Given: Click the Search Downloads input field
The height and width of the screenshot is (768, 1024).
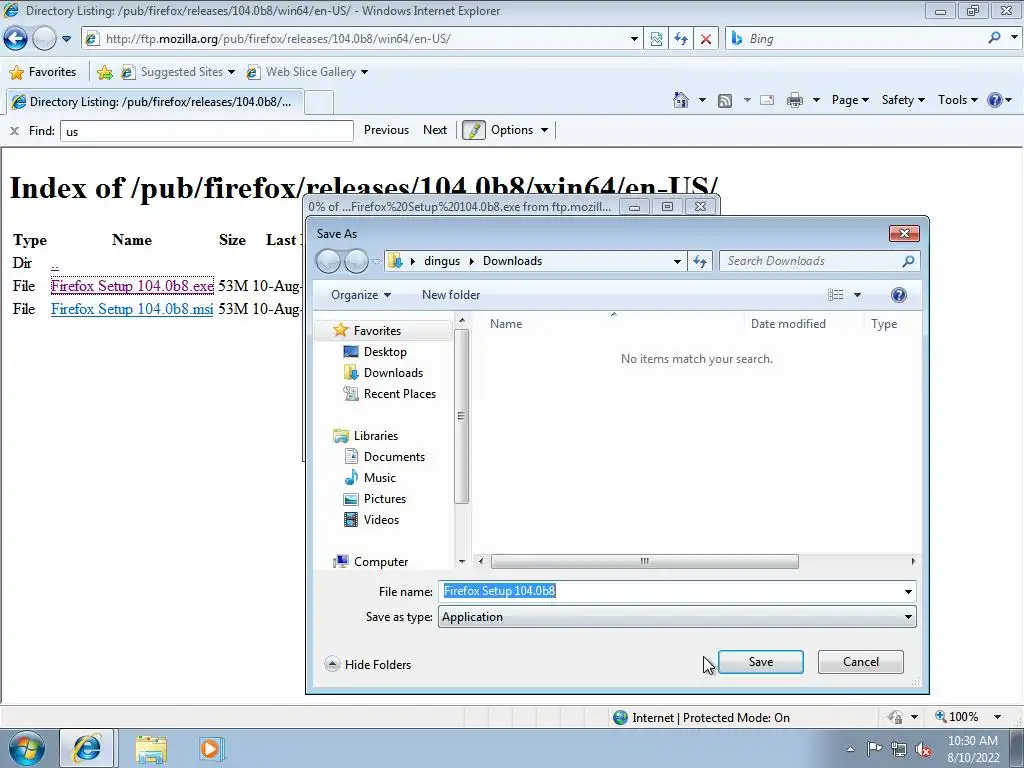Looking at the screenshot, I should pyautogui.click(x=810, y=261).
